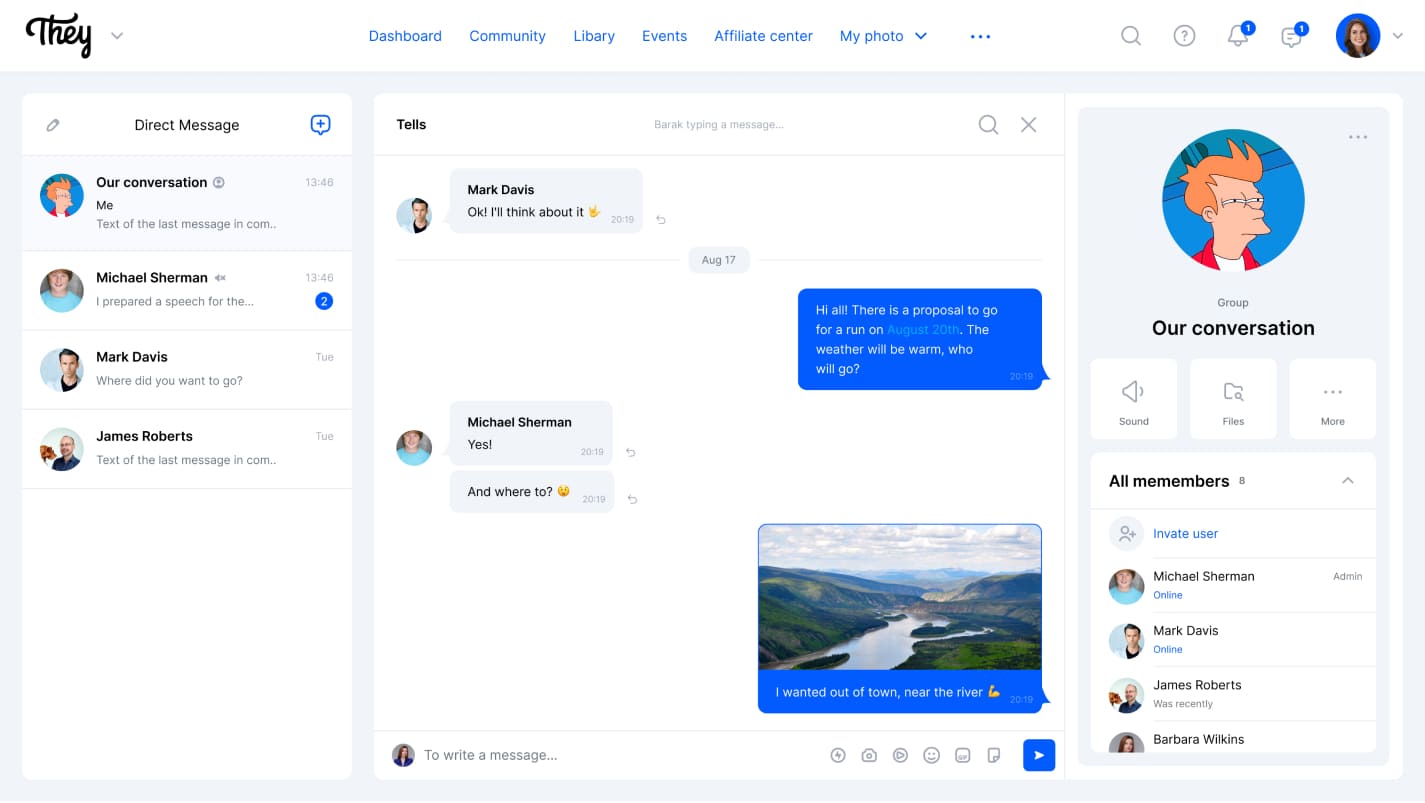Collapse the All members list
Screen dimensions: 1425x803
[x=1347, y=481]
